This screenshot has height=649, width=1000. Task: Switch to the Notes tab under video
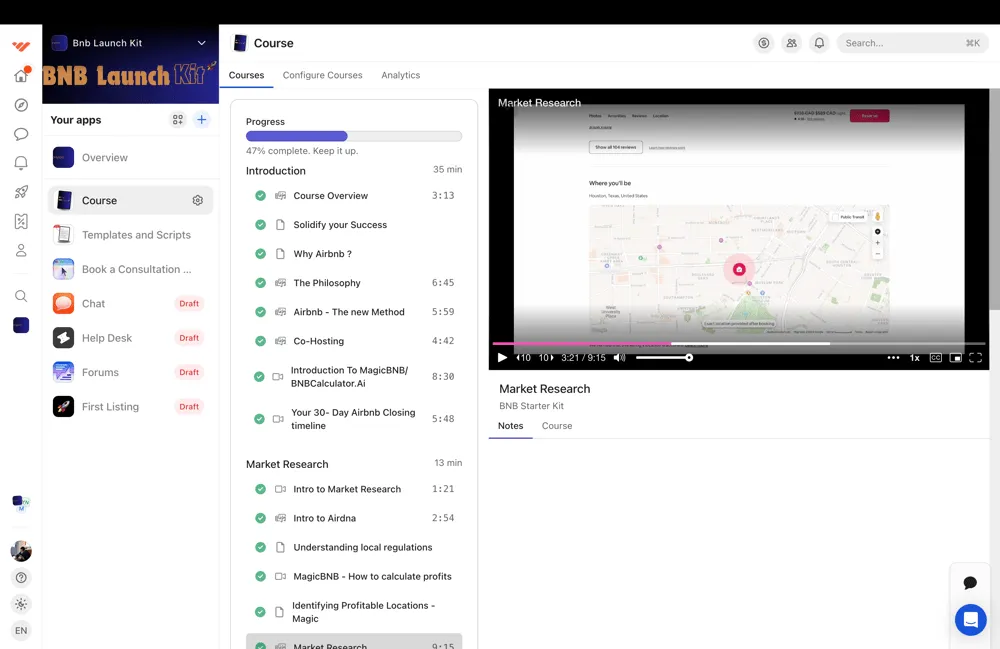510,426
